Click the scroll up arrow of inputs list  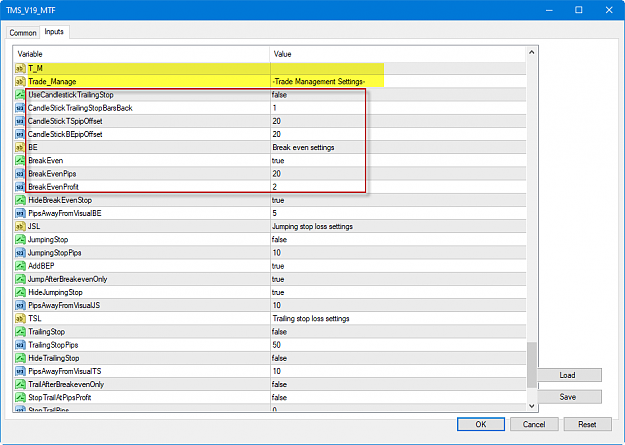pos(532,53)
